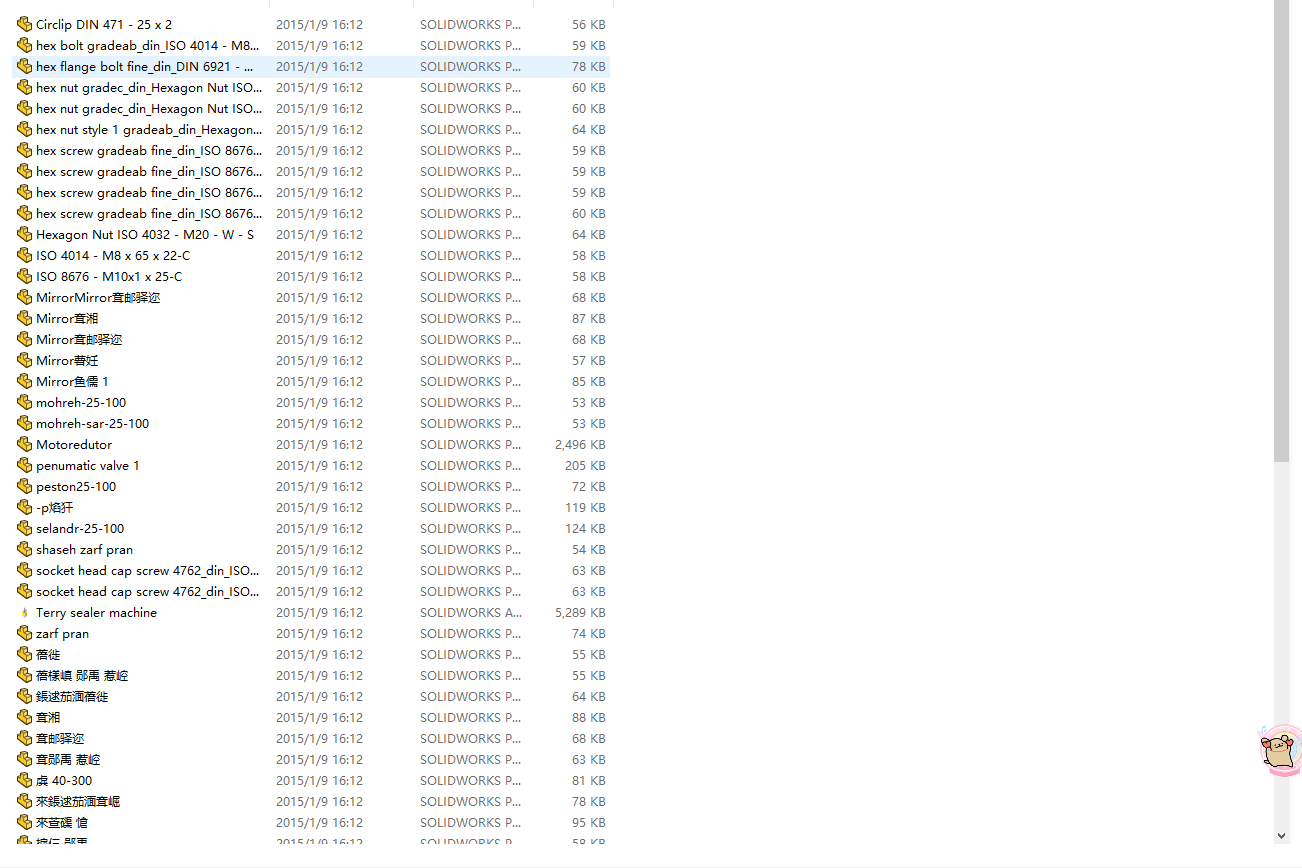Click the Terry sealer machine file name
Image resolution: width=1302 pixels, height=868 pixels.
point(96,612)
